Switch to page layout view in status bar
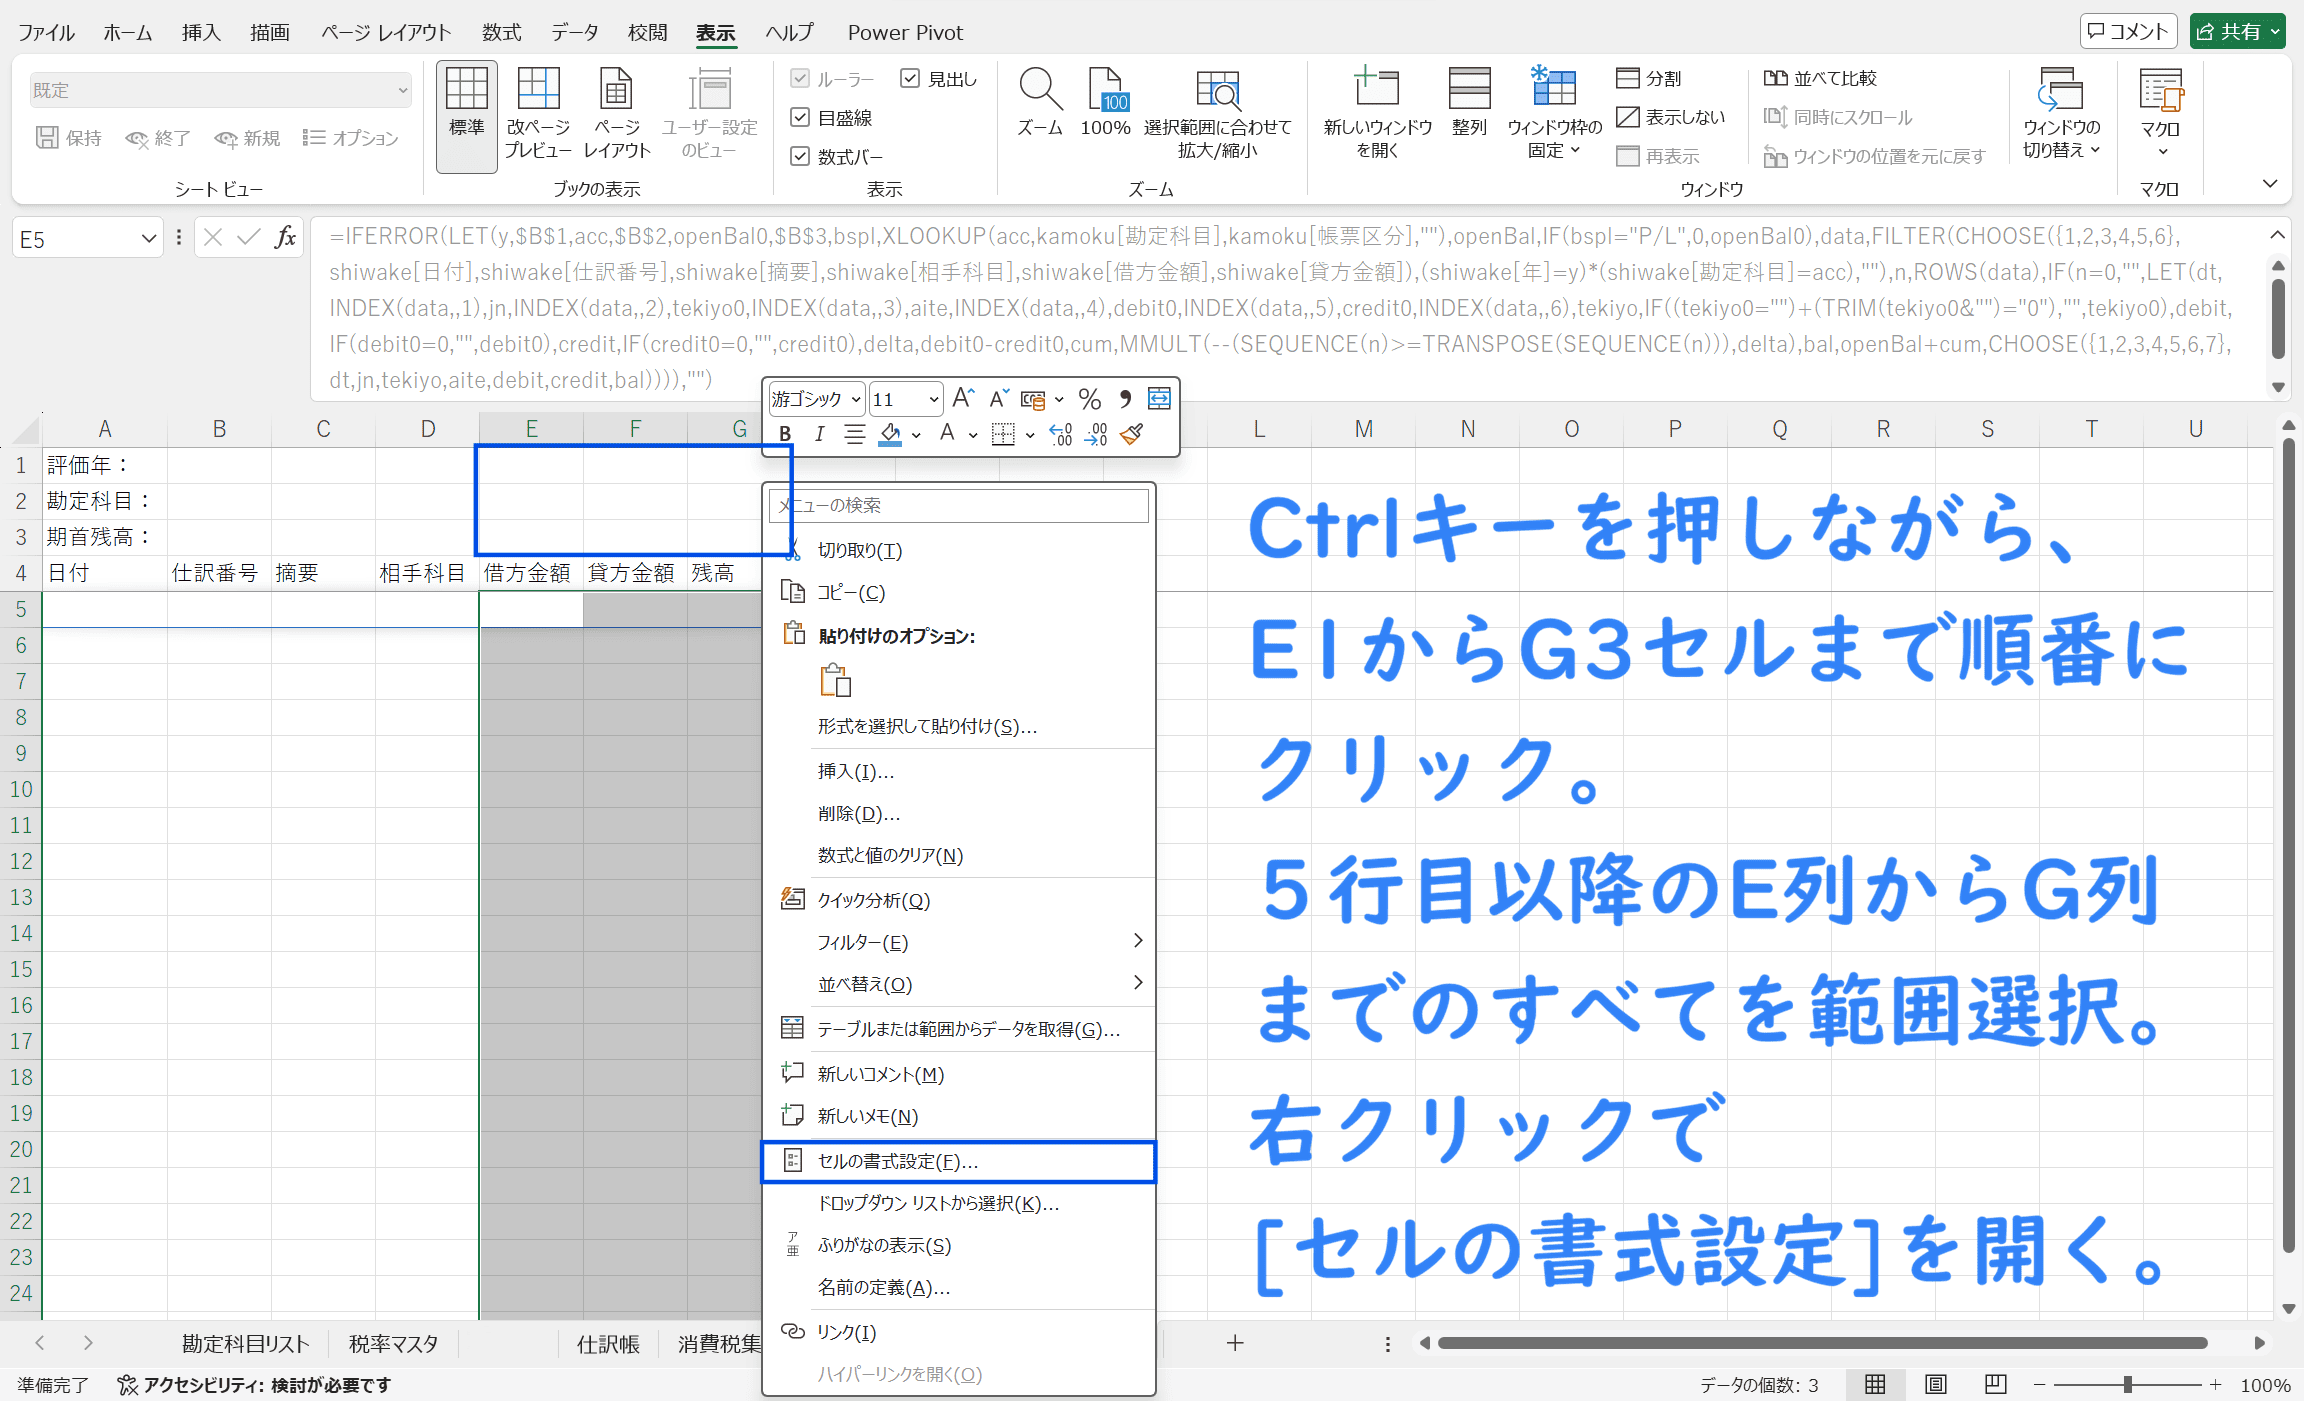Screen dimensions: 2304x1401 (1936, 1384)
